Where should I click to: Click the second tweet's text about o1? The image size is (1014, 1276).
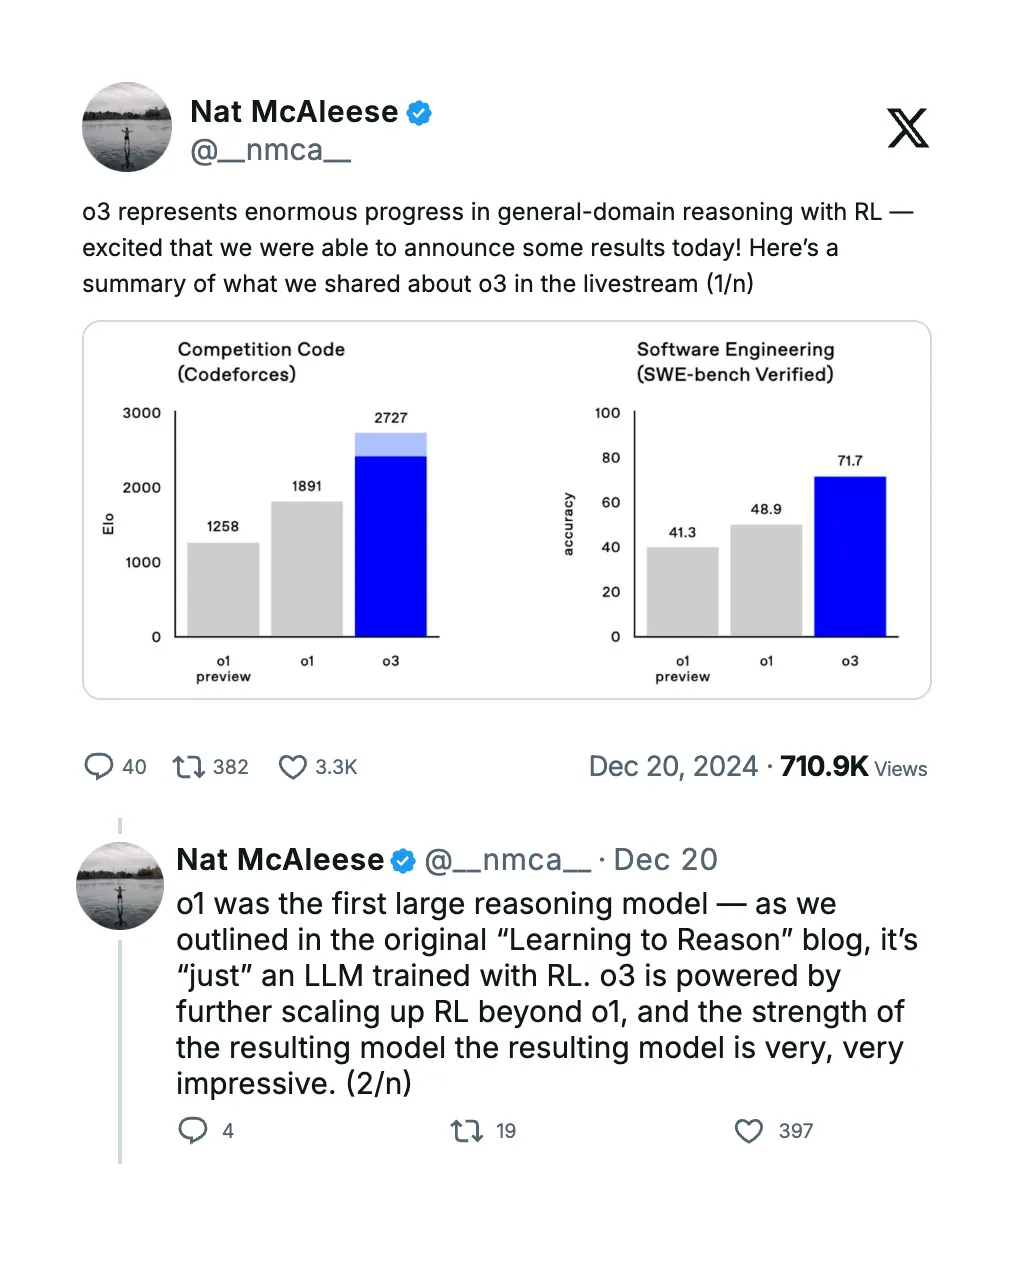[540, 993]
